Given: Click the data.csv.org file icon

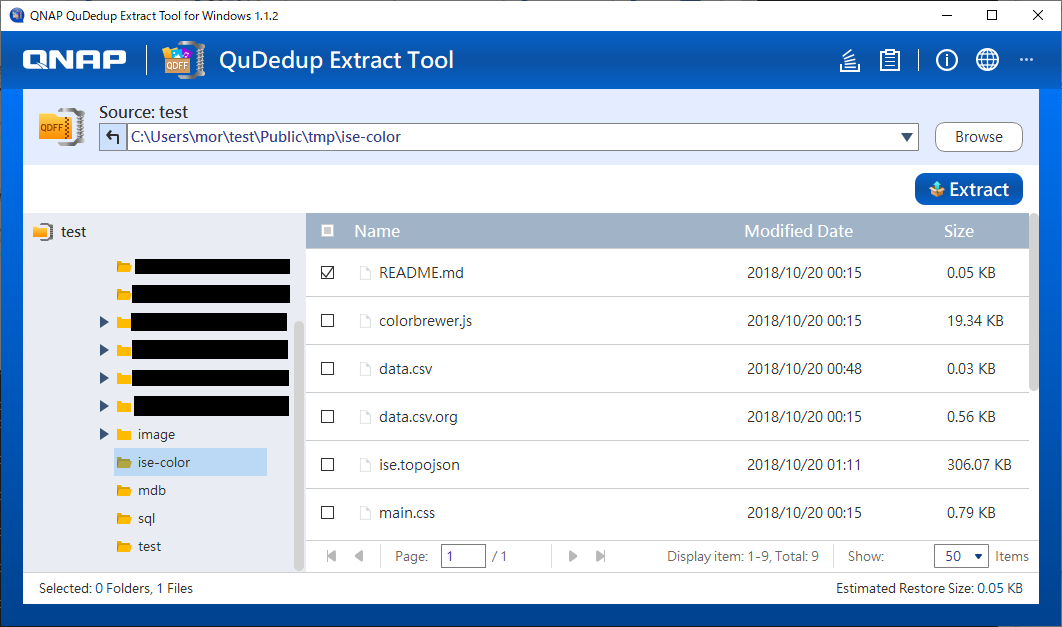Looking at the screenshot, I should [x=365, y=417].
